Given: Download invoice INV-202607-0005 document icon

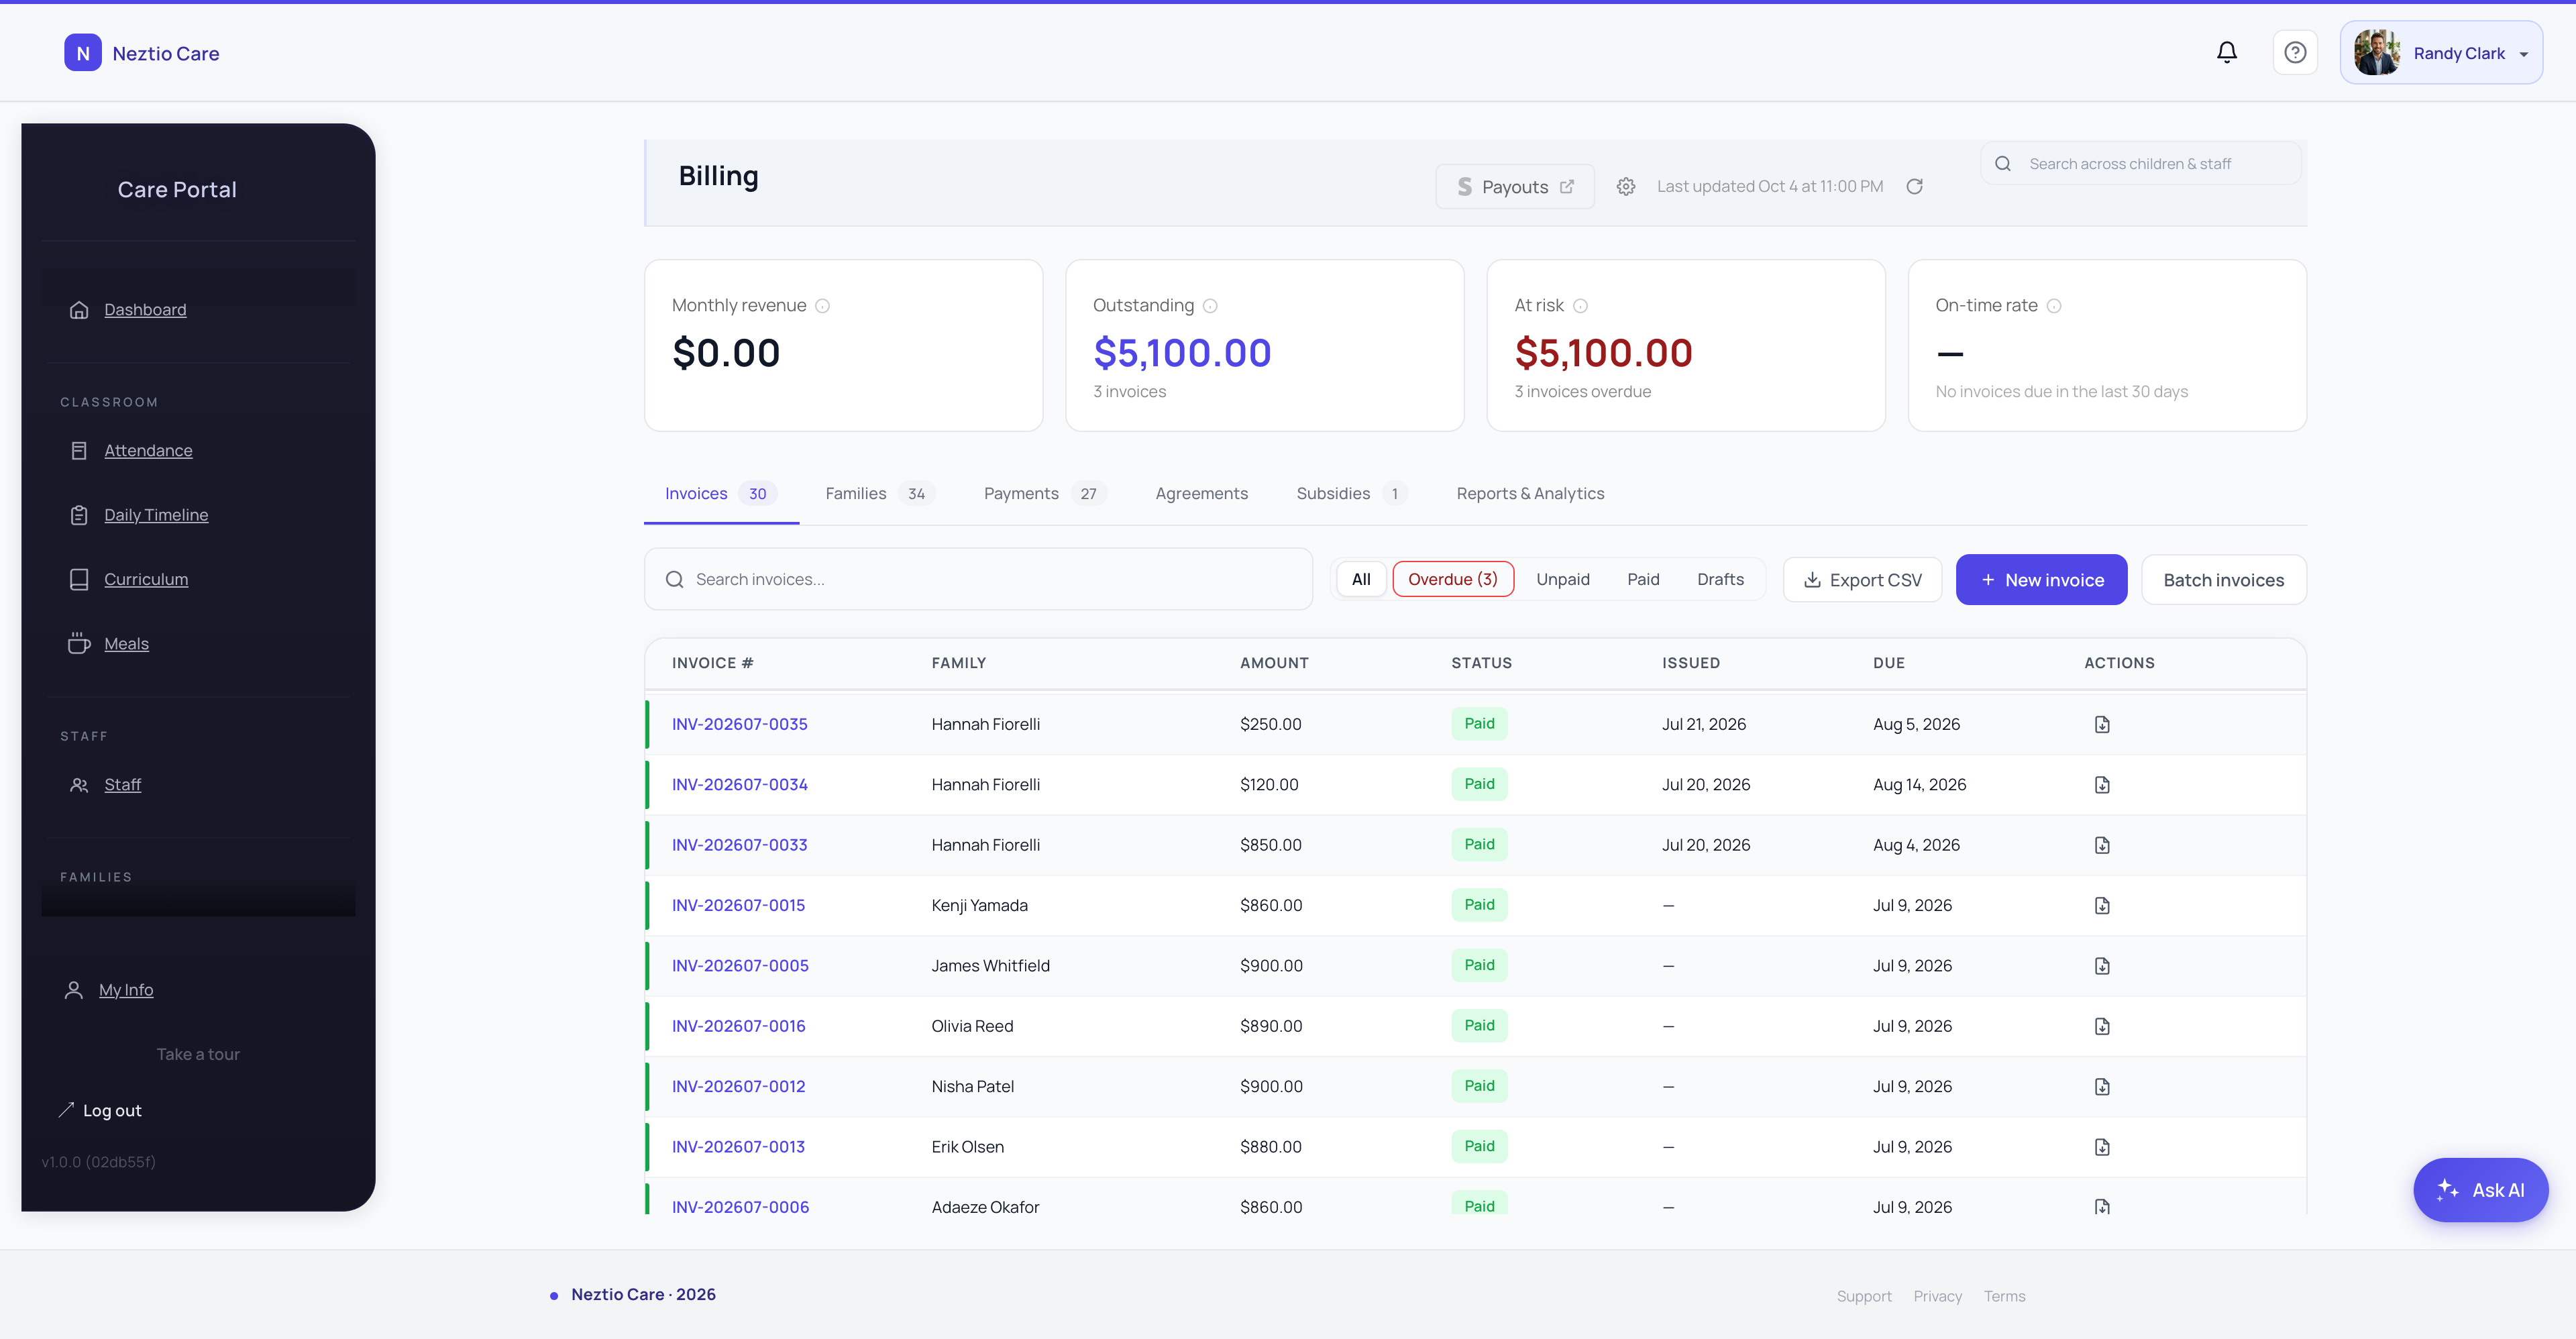Looking at the screenshot, I should [2102, 966].
